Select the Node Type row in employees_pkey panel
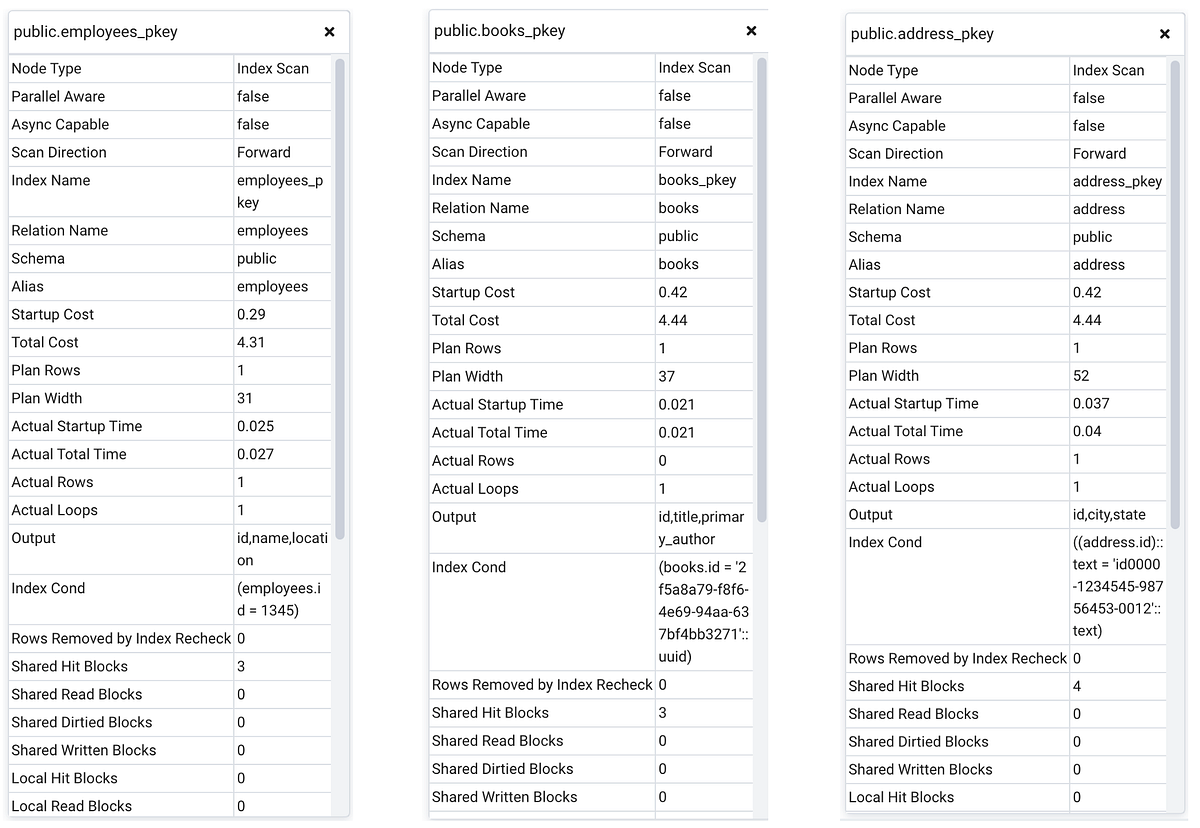Screen dimensions: 1200x828 (120, 68)
